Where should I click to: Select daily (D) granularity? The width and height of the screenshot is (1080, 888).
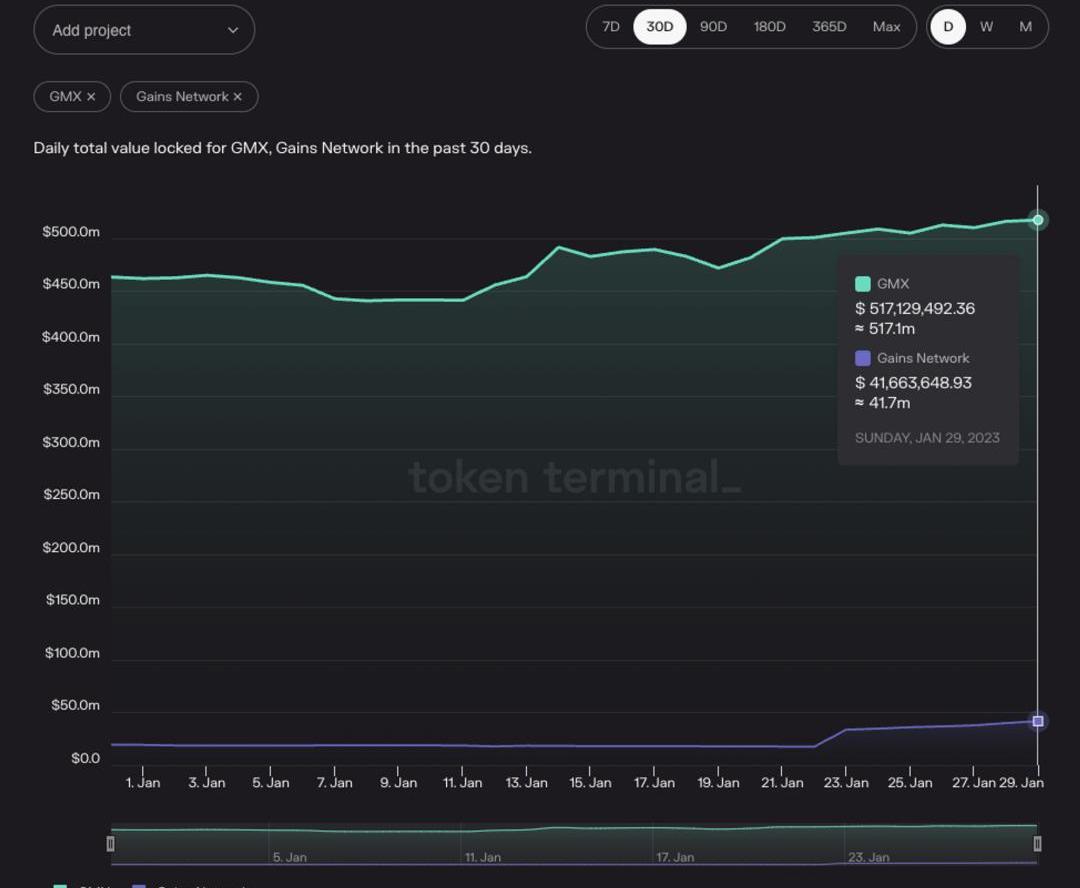pos(948,27)
